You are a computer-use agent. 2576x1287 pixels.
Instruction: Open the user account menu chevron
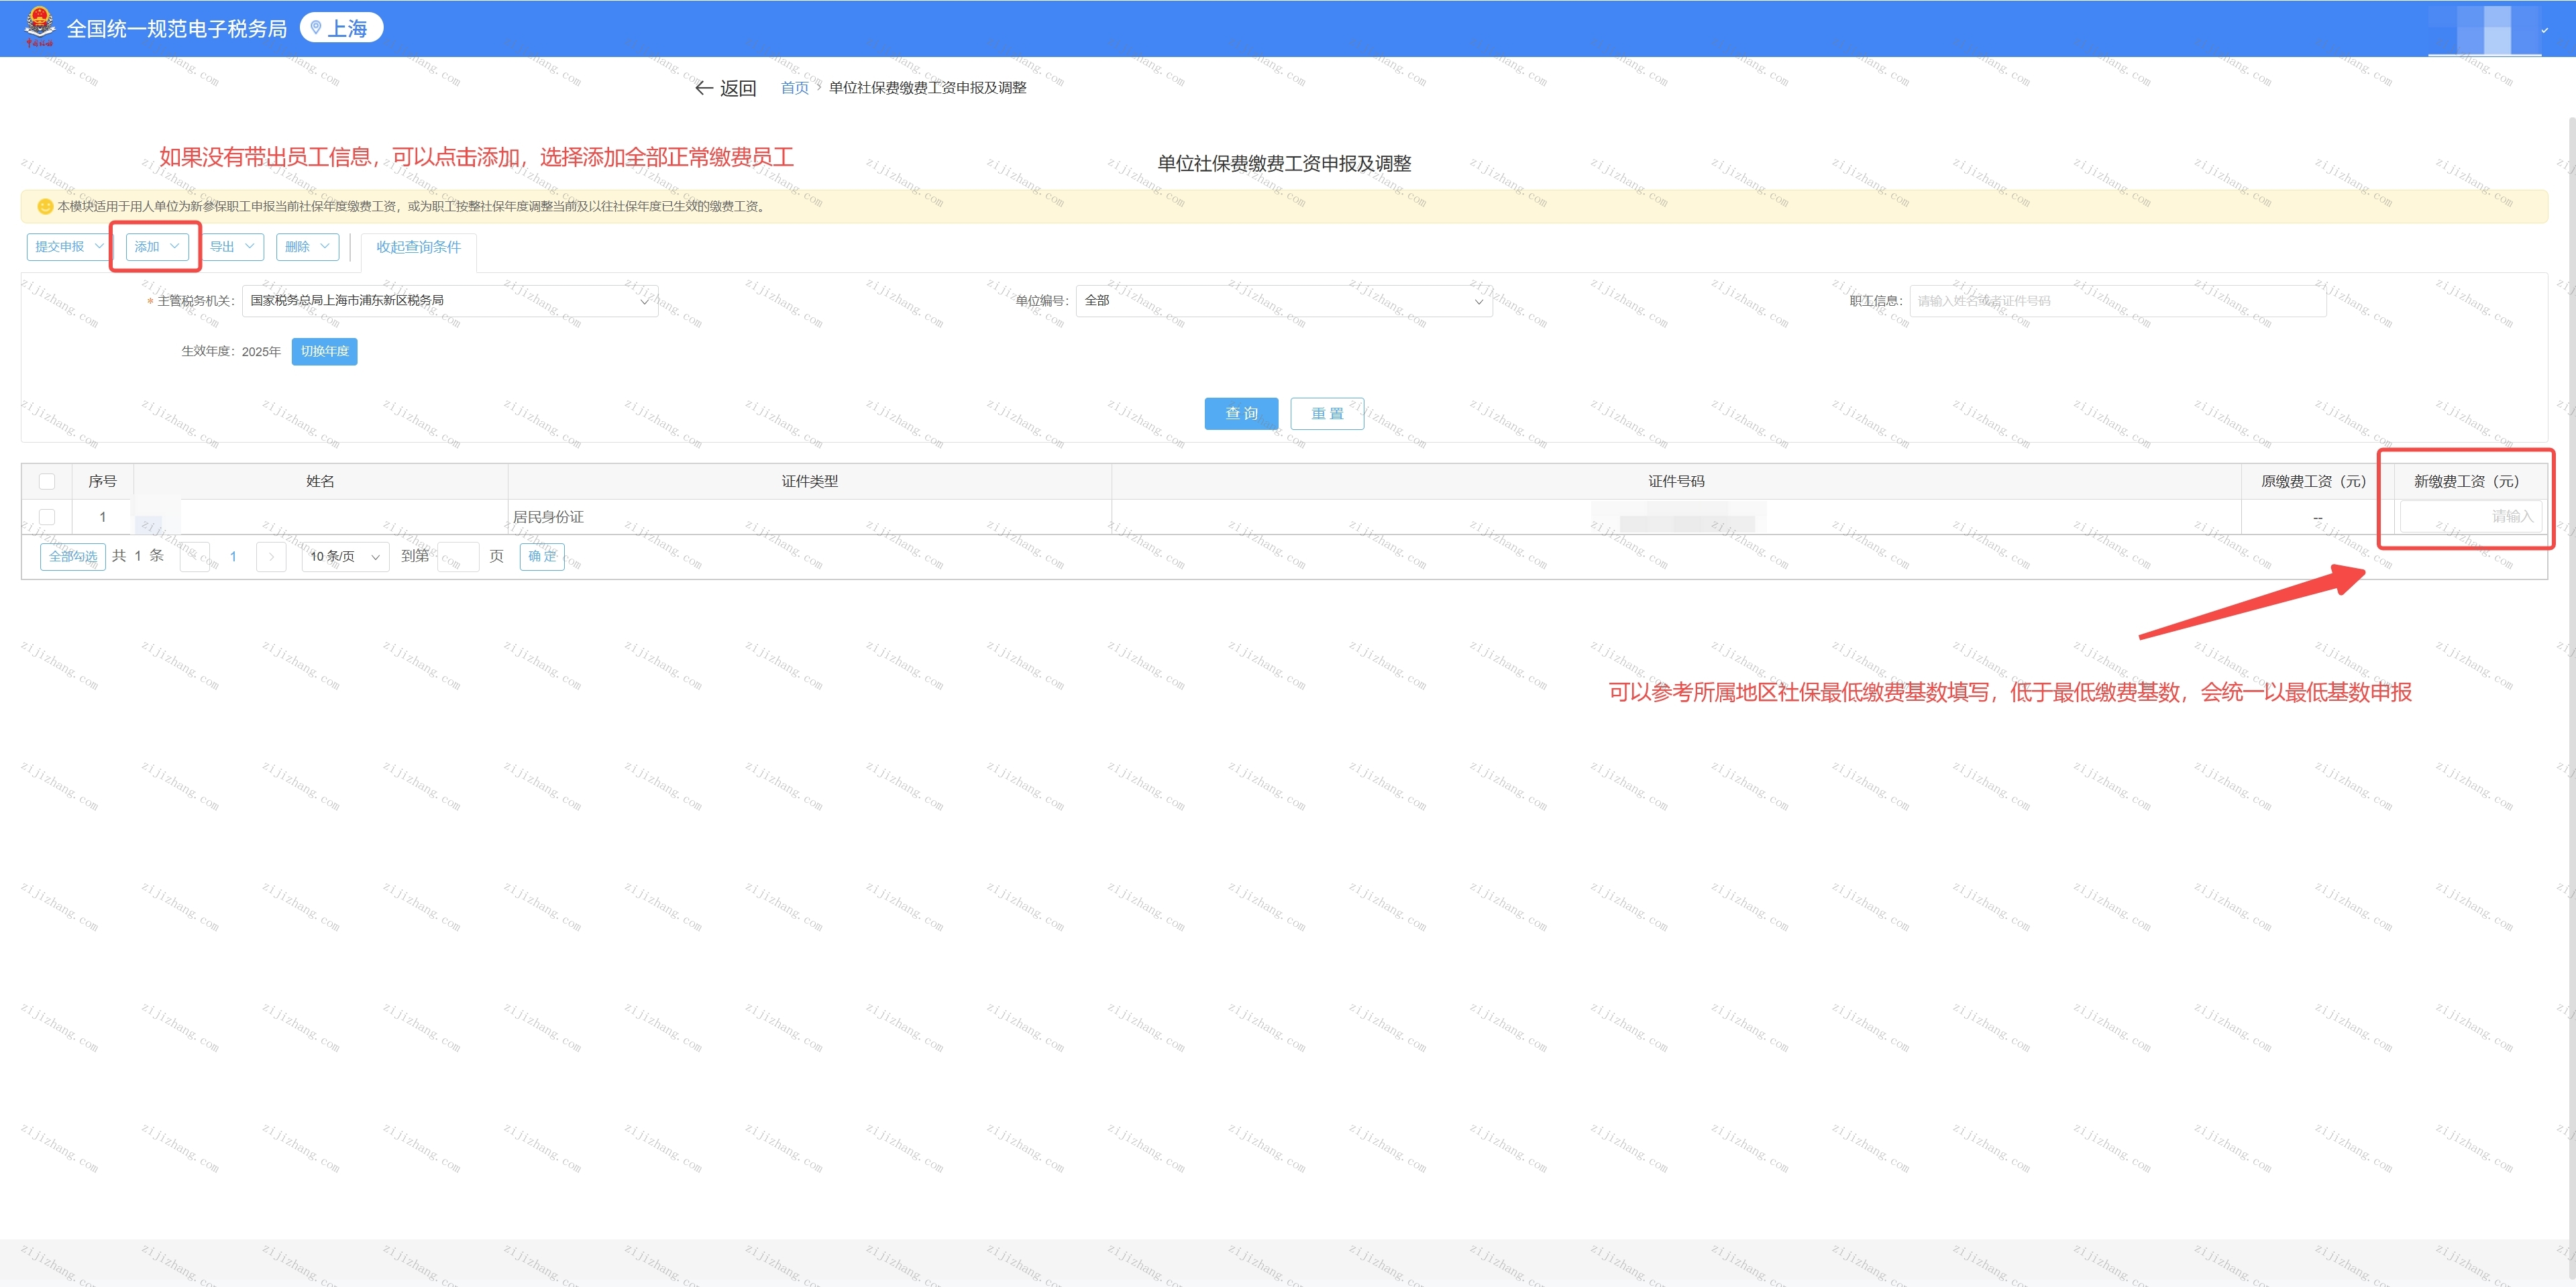2545,30
